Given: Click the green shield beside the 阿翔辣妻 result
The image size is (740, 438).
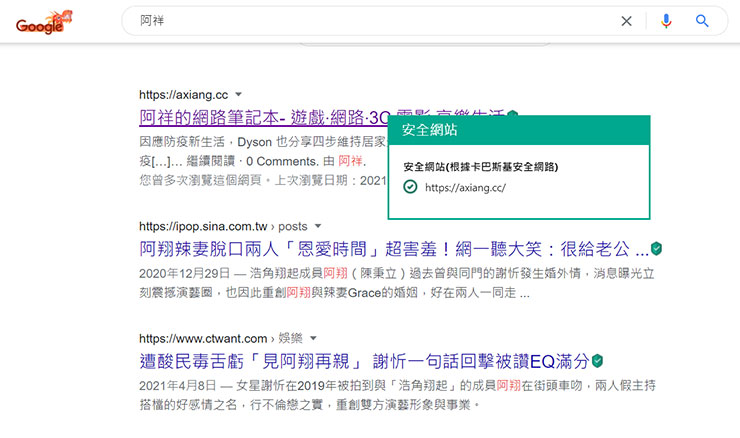Looking at the screenshot, I should pos(657,248).
